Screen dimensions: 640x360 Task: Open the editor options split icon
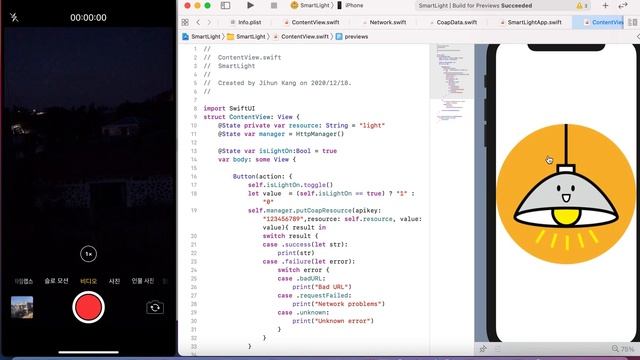tap(632, 22)
